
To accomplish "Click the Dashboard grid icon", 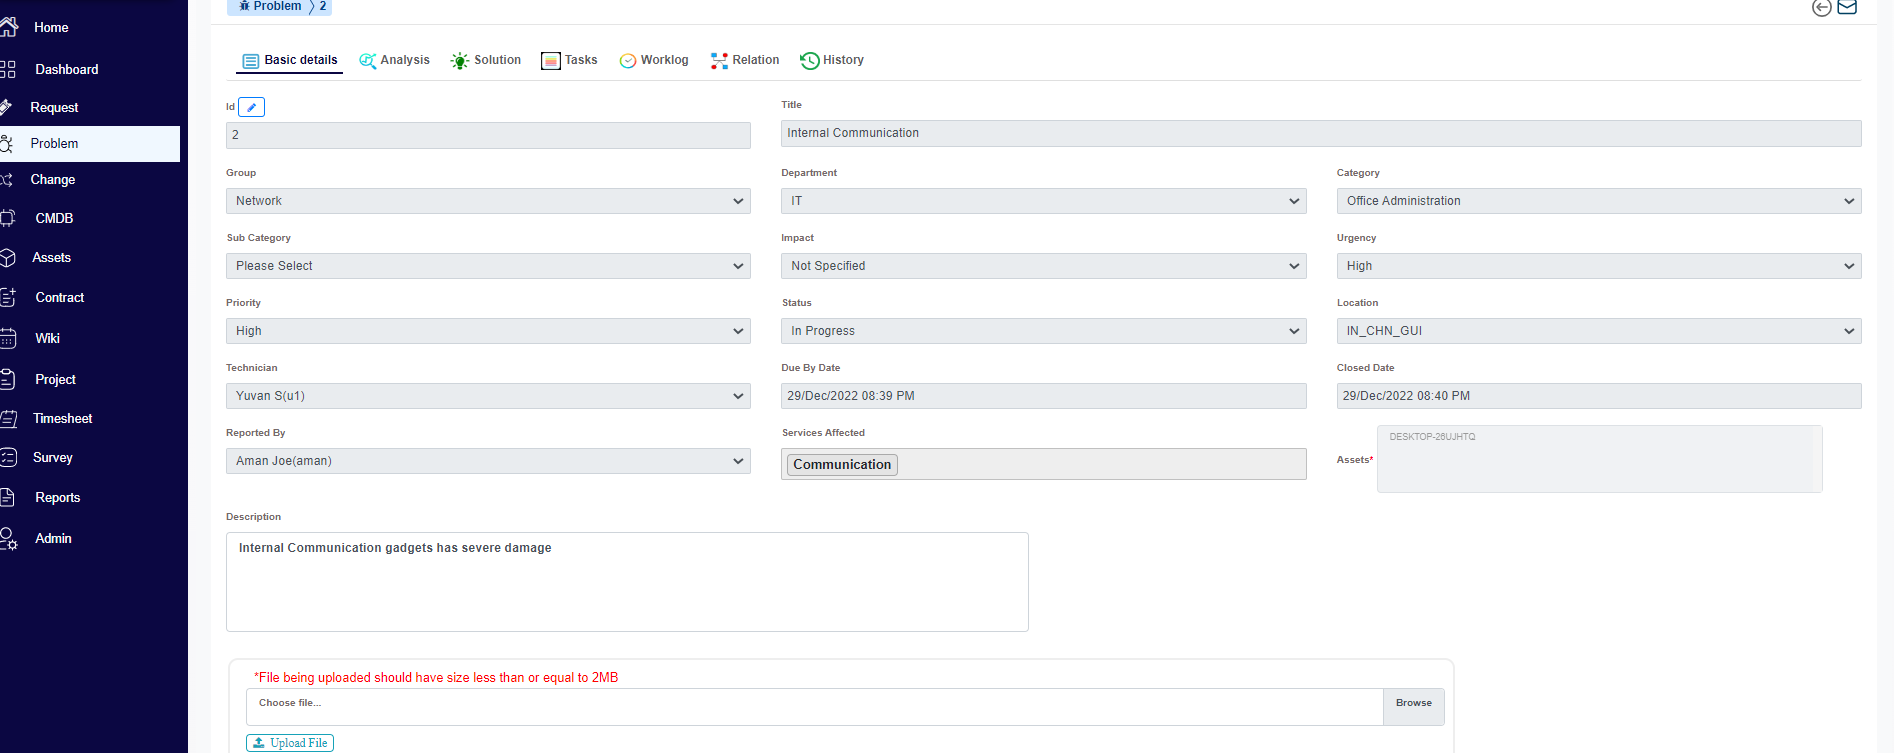I will coord(8,69).
